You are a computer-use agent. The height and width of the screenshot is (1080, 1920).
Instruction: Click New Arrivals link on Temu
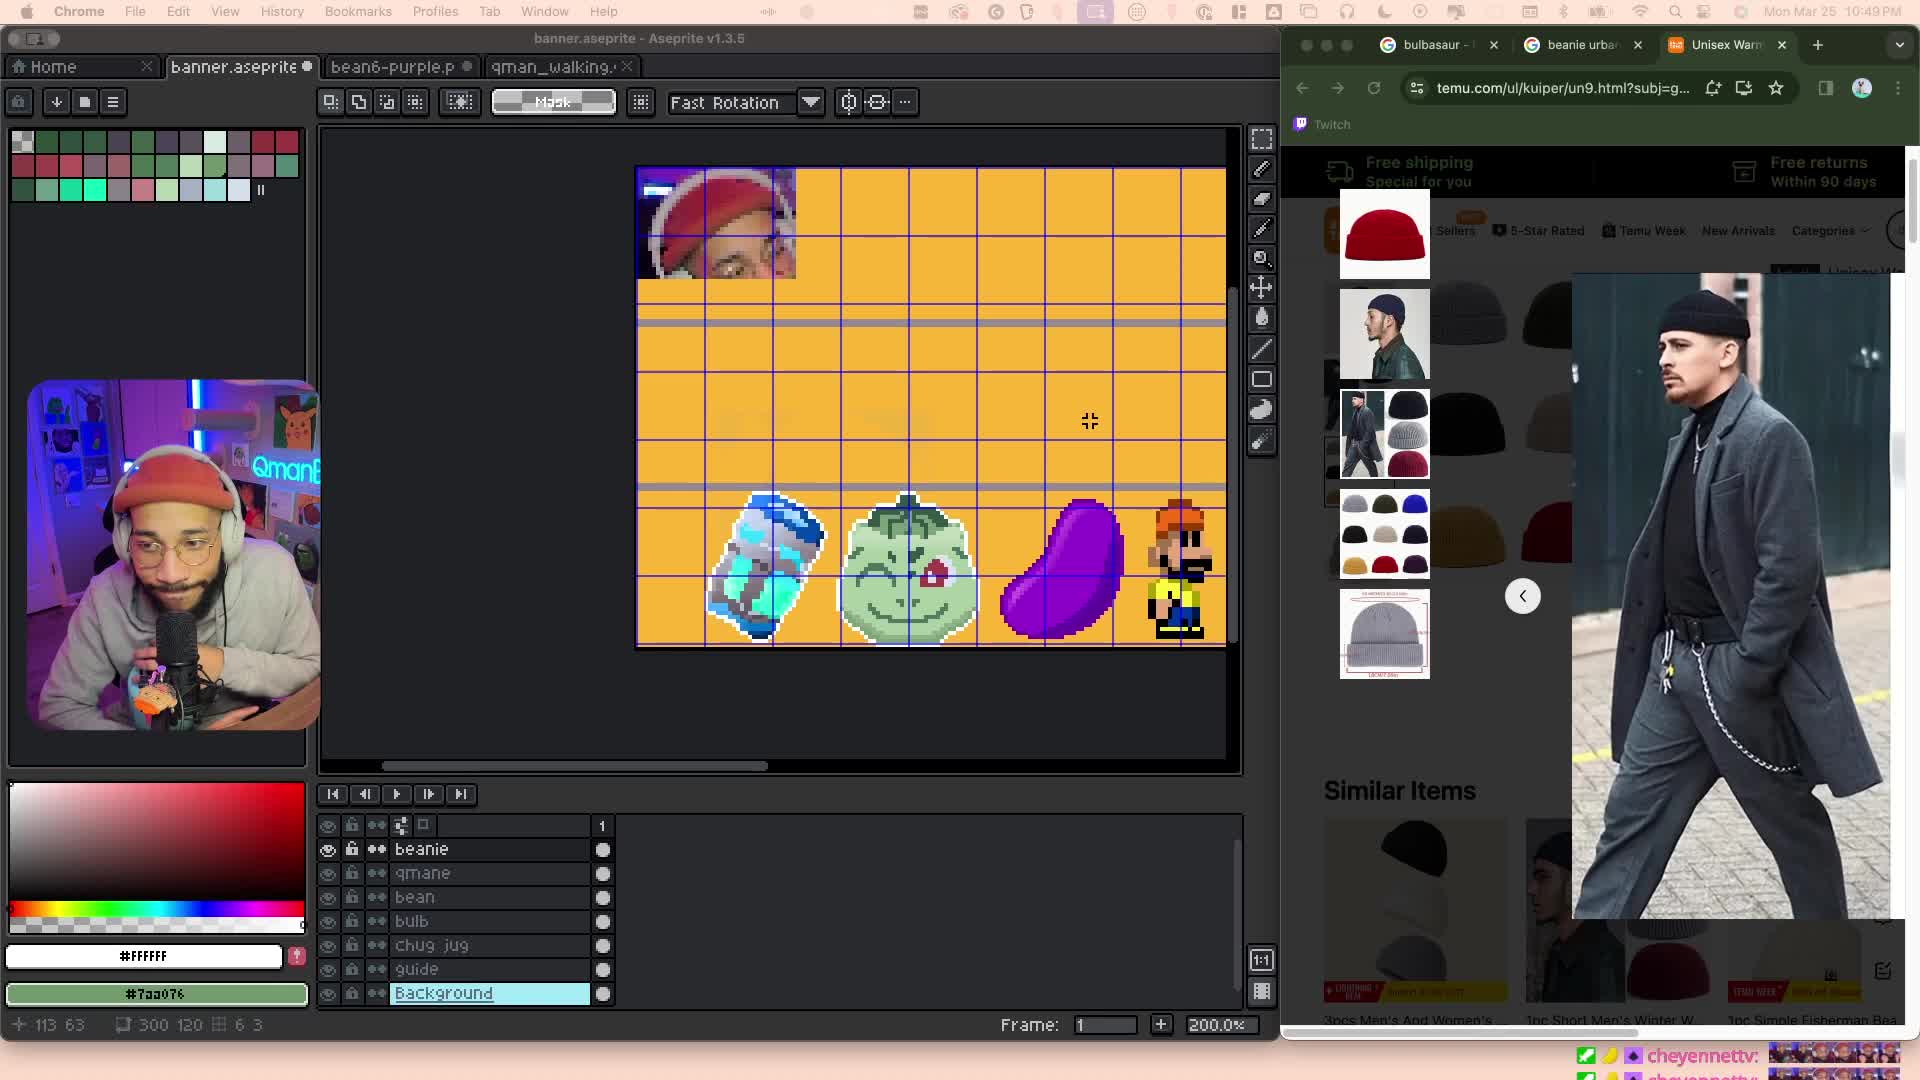(1738, 231)
